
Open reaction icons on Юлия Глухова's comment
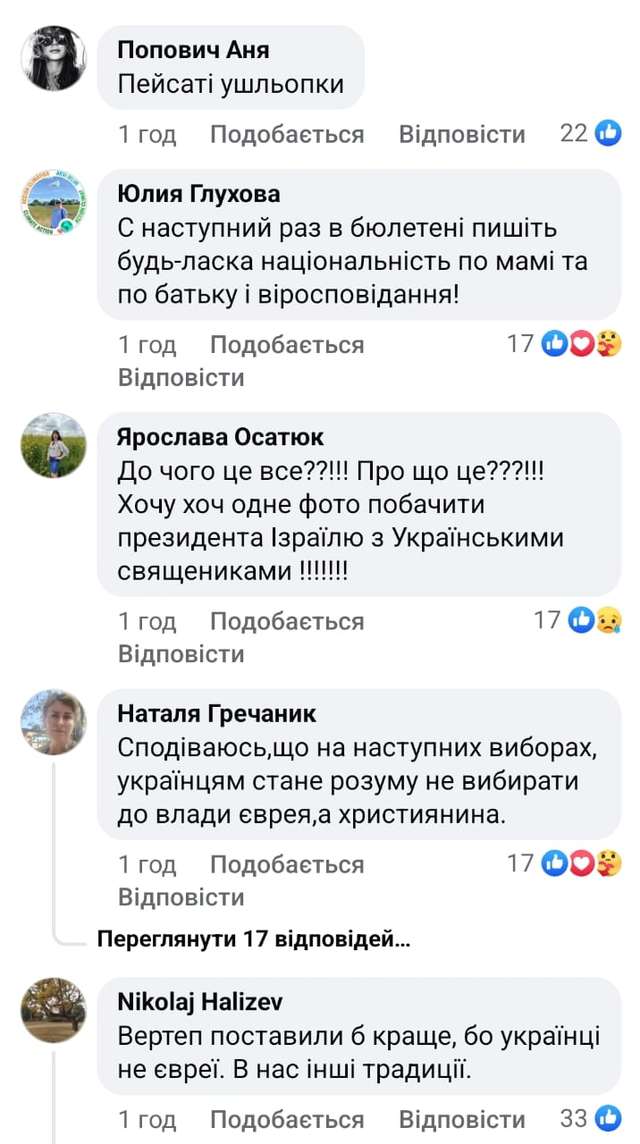[581, 344]
